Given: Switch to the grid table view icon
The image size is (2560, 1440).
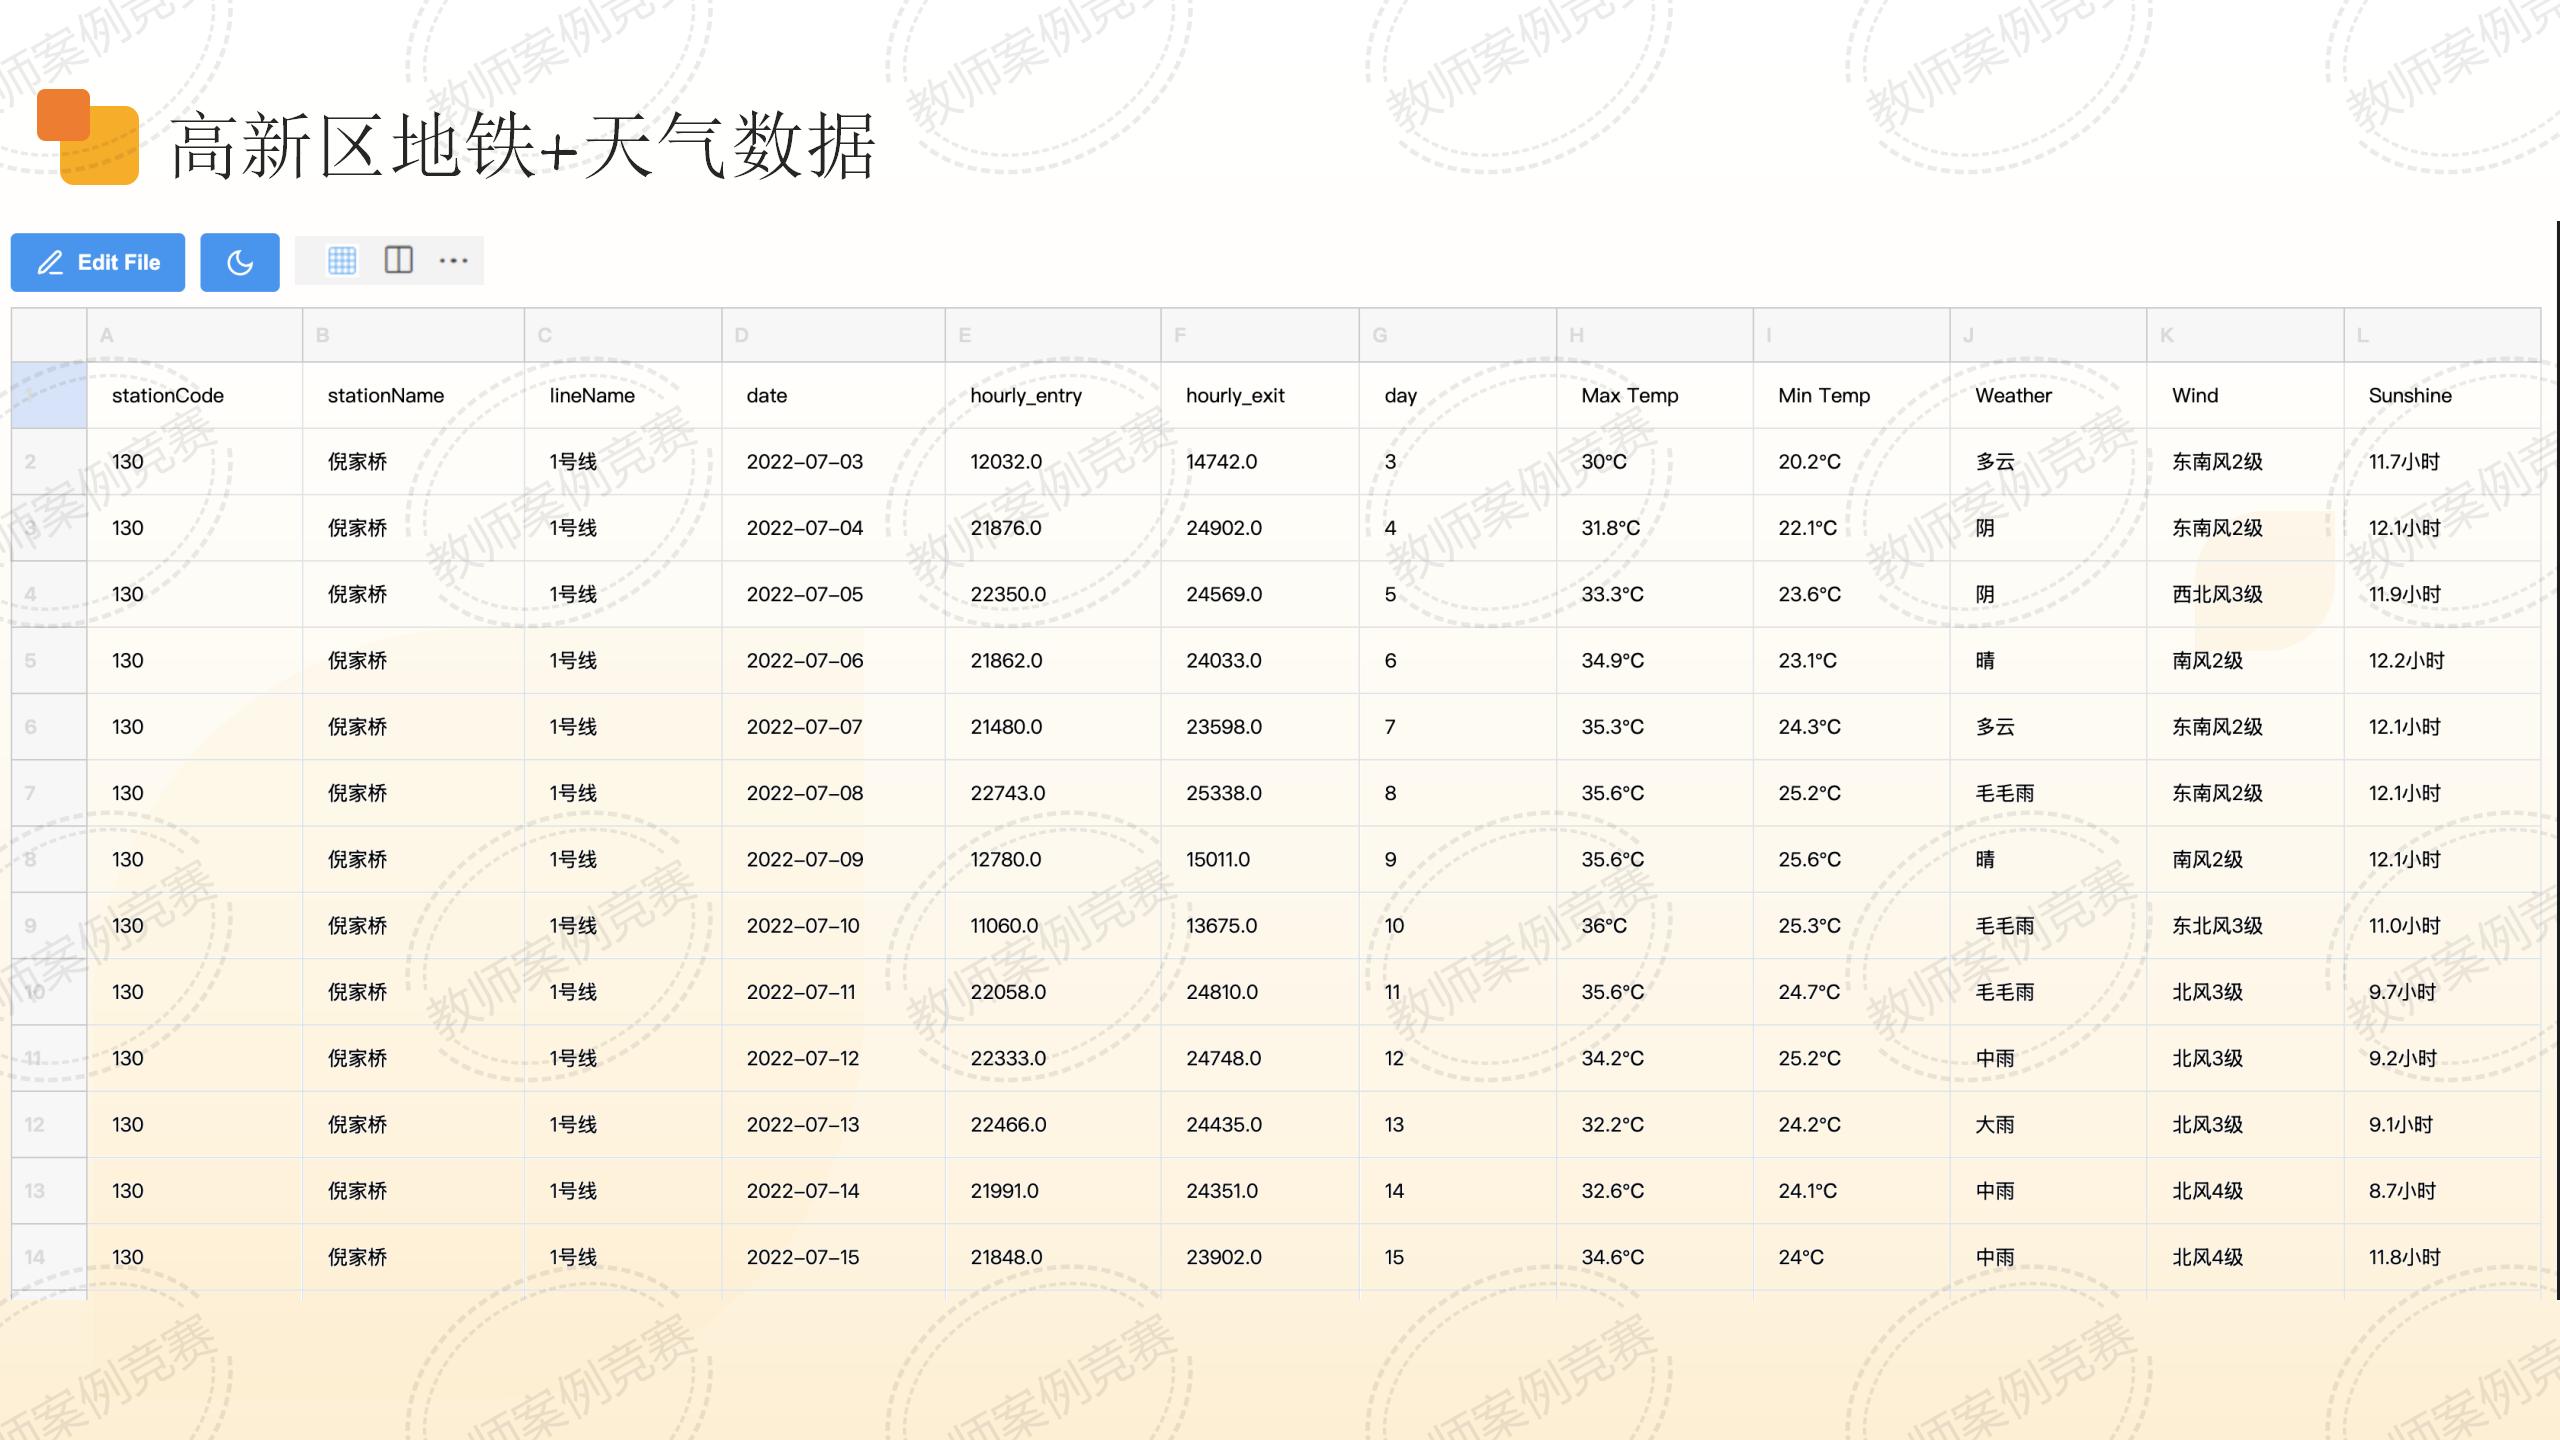Looking at the screenshot, I should (342, 261).
